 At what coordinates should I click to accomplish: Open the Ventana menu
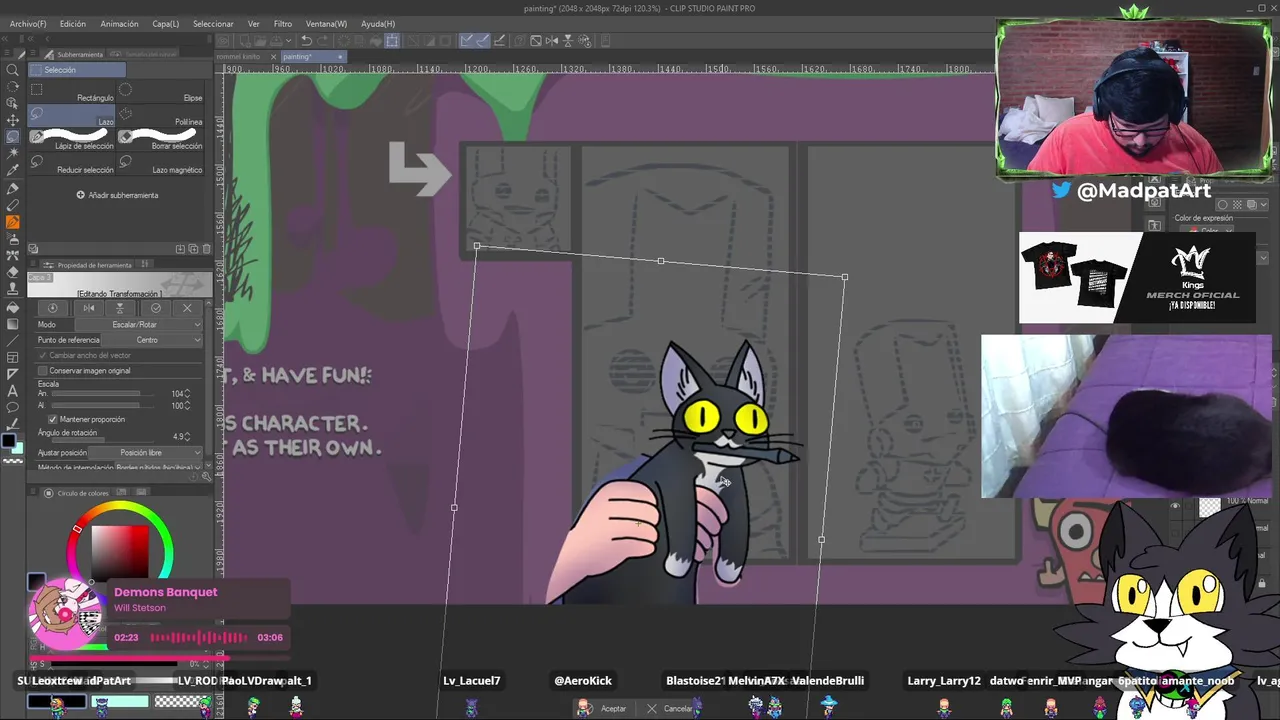[x=326, y=23]
